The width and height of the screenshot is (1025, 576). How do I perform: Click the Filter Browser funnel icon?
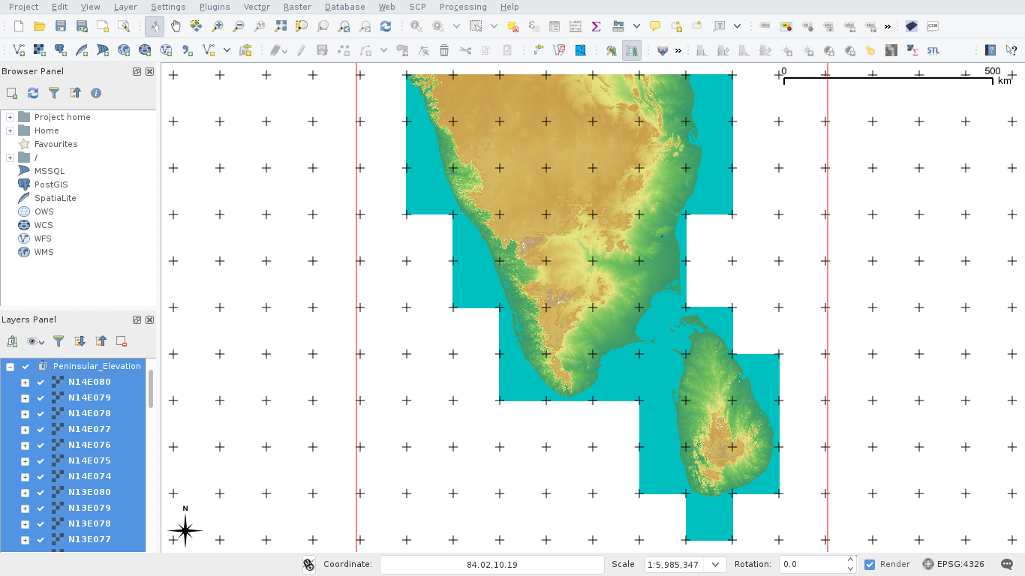(x=54, y=93)
